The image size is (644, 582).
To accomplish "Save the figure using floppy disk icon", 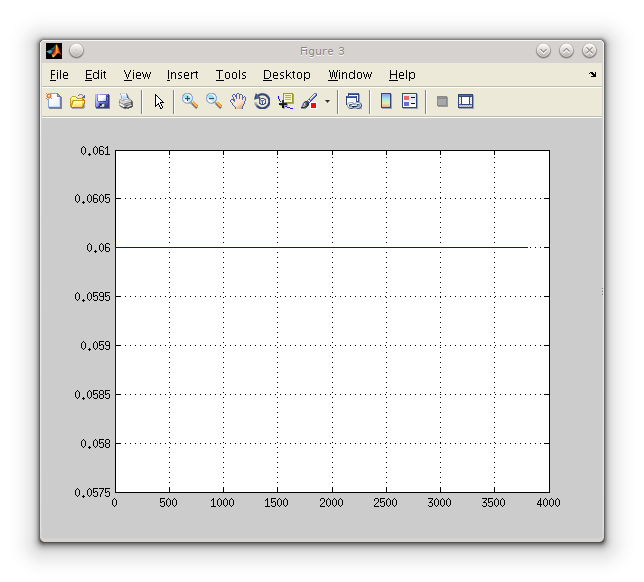I will coord(102,101).
